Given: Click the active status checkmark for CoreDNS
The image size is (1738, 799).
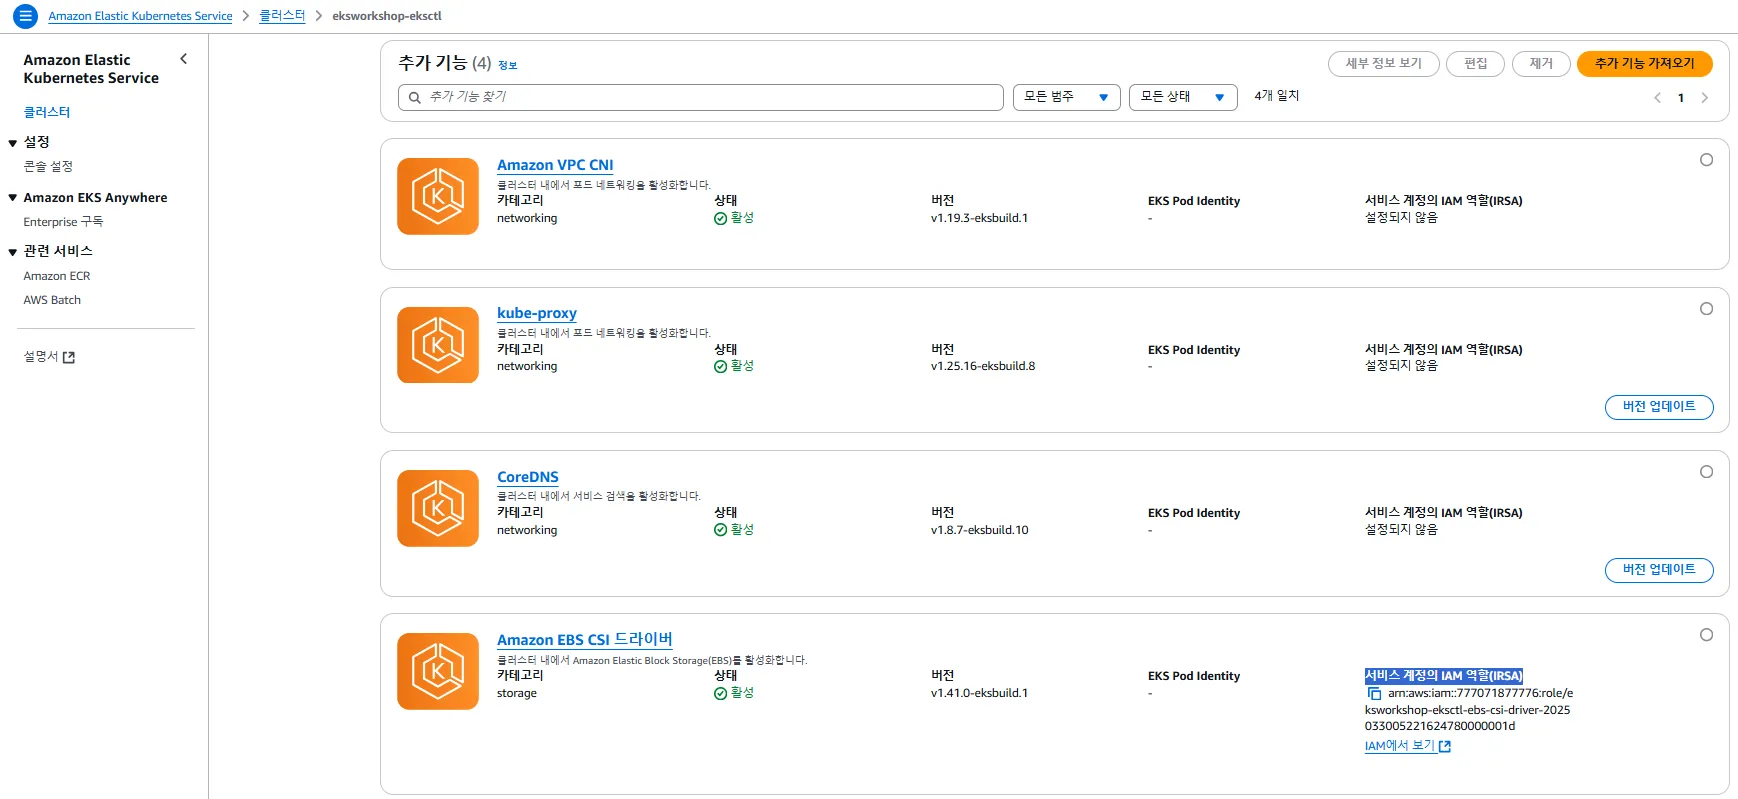Looking at the screenshot, I should coord(720,530).
